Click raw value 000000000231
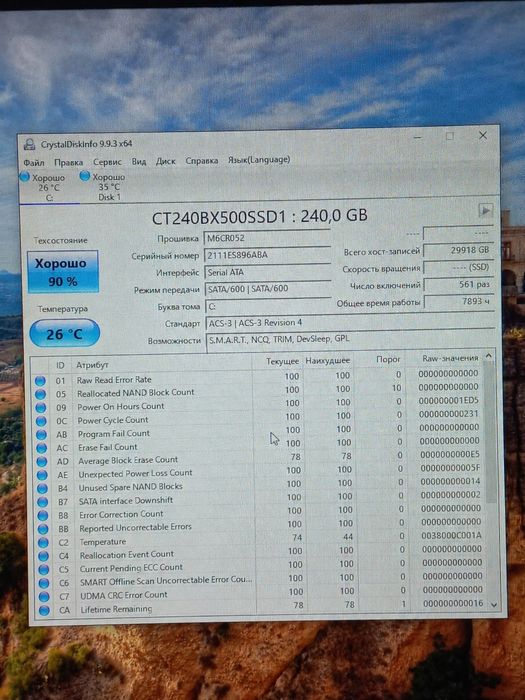The image size is (525, 700). pyautogui.click(x=449, y=414)
